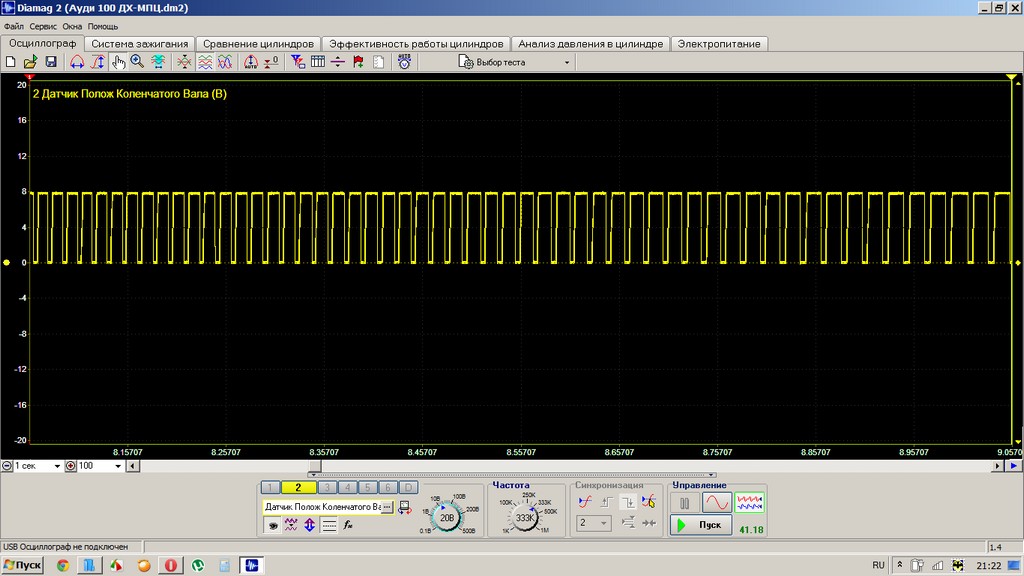Select the horizontal measurement cursor tool

[77, 62]
